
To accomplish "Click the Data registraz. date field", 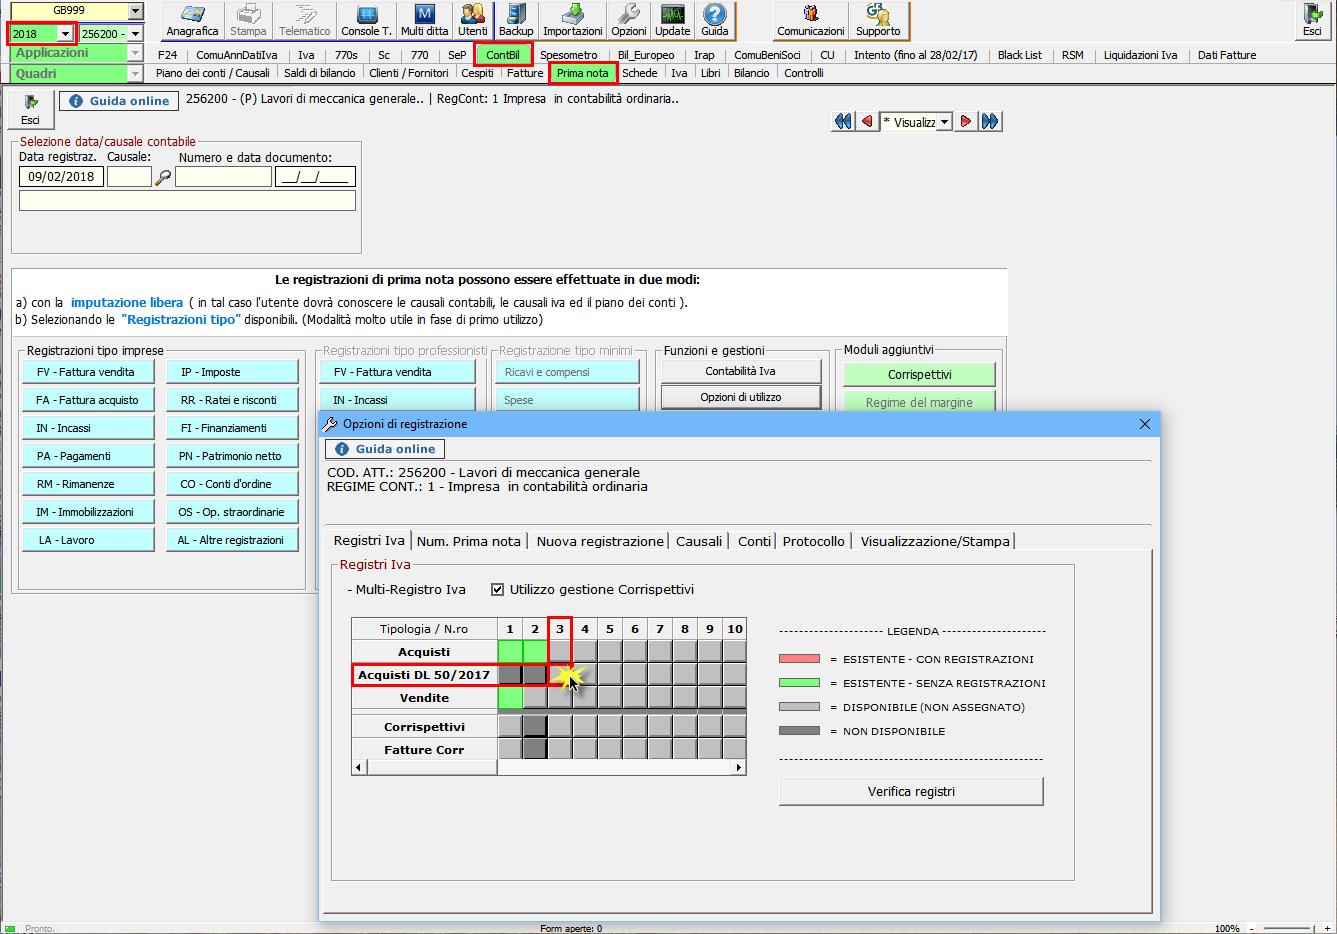I will (x=61, y=177).
